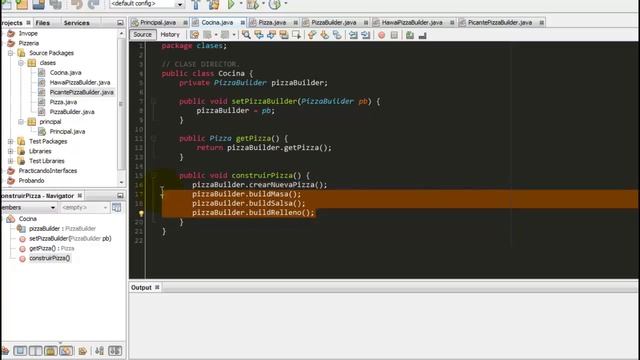Click the Uncomment code icon
Viewport: 640px width, 360px height.
pyautogui.click(x=422, y=35)
